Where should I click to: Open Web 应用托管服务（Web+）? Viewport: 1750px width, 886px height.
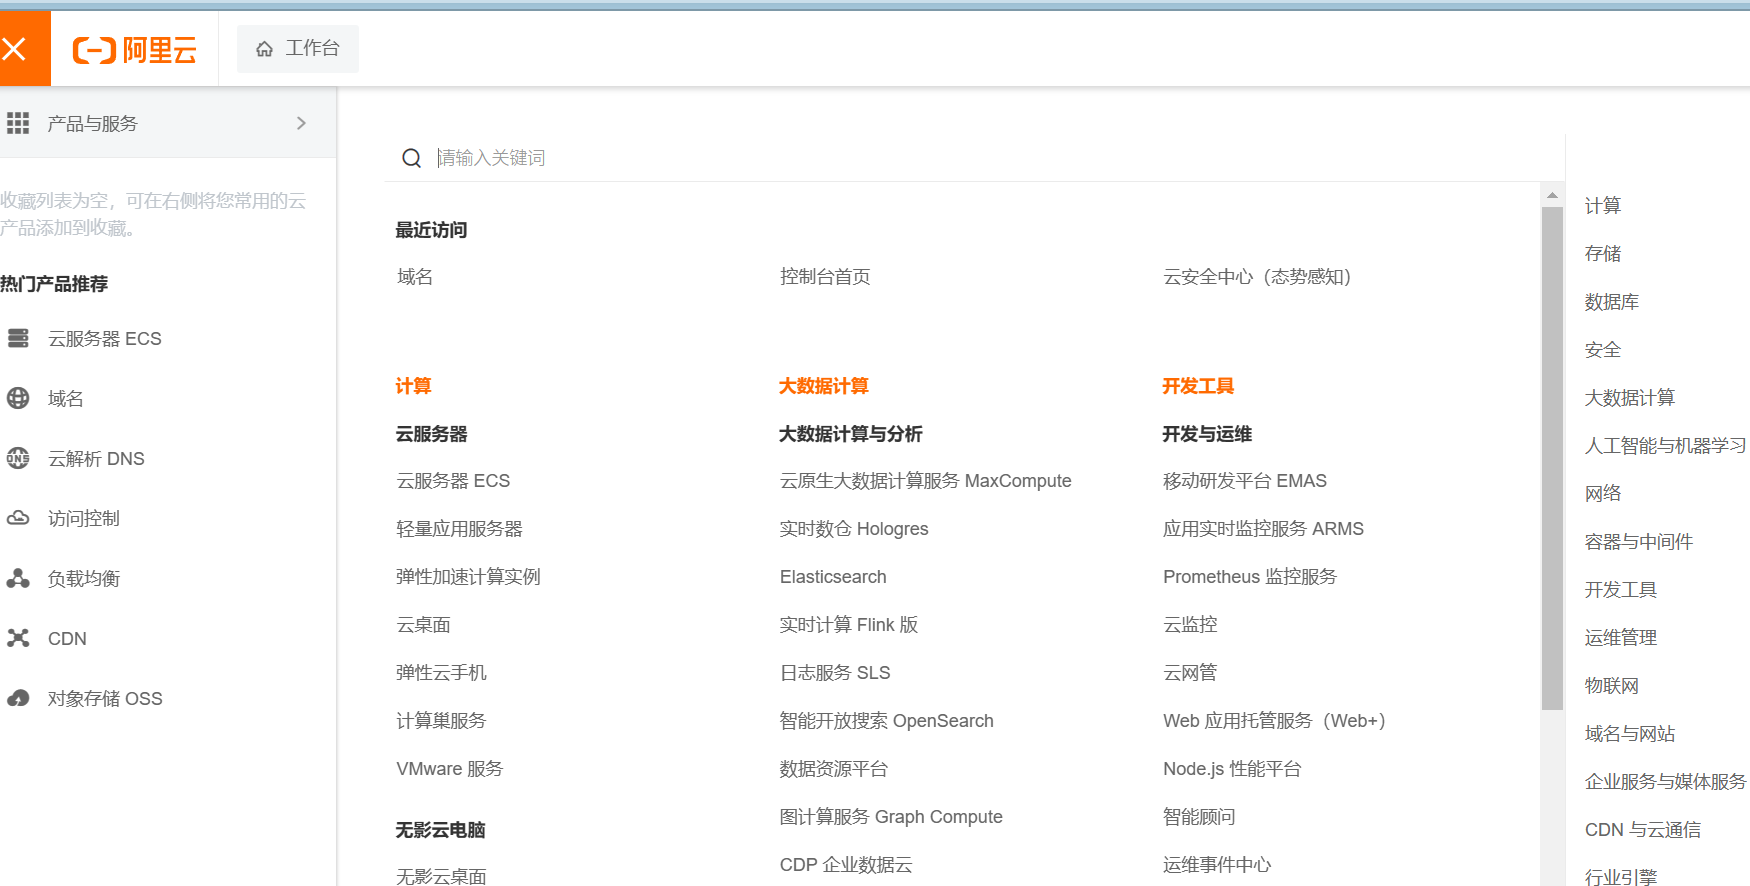(1275, 721)
